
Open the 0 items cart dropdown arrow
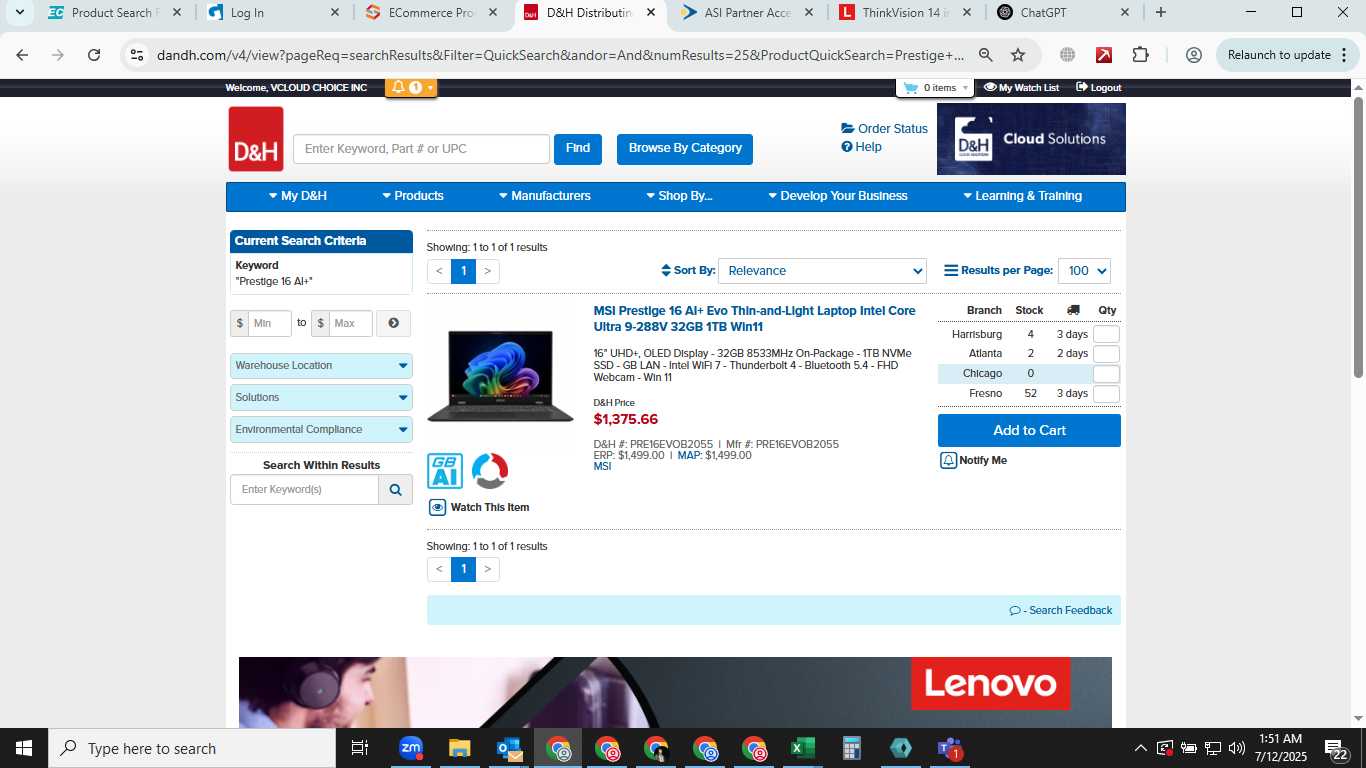pos(965,88)
